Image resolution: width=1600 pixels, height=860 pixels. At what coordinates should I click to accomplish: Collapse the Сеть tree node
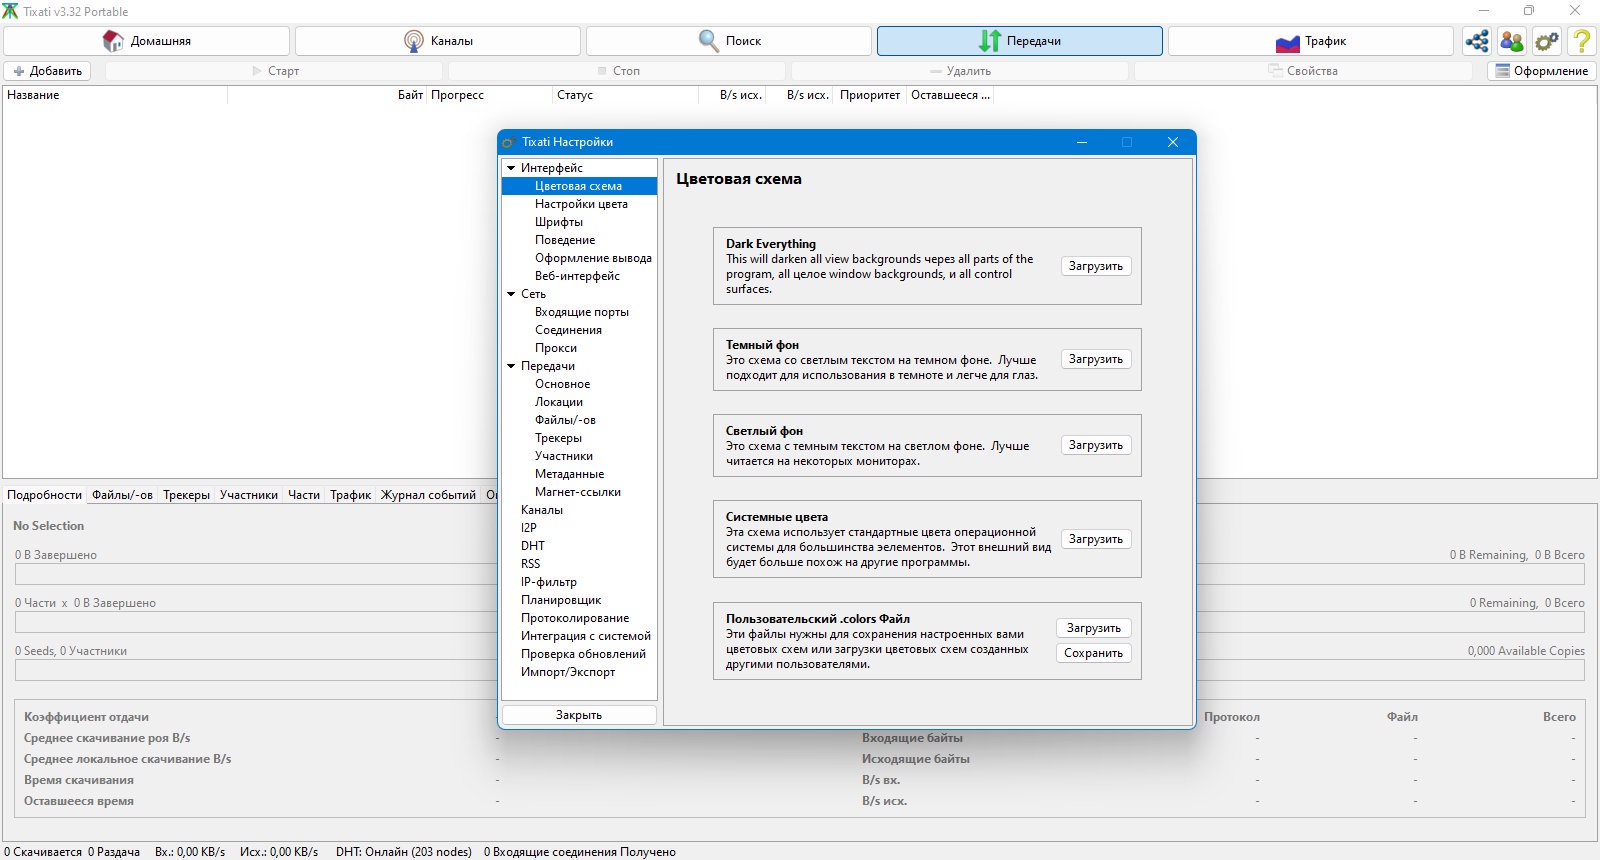click(511, 294)
